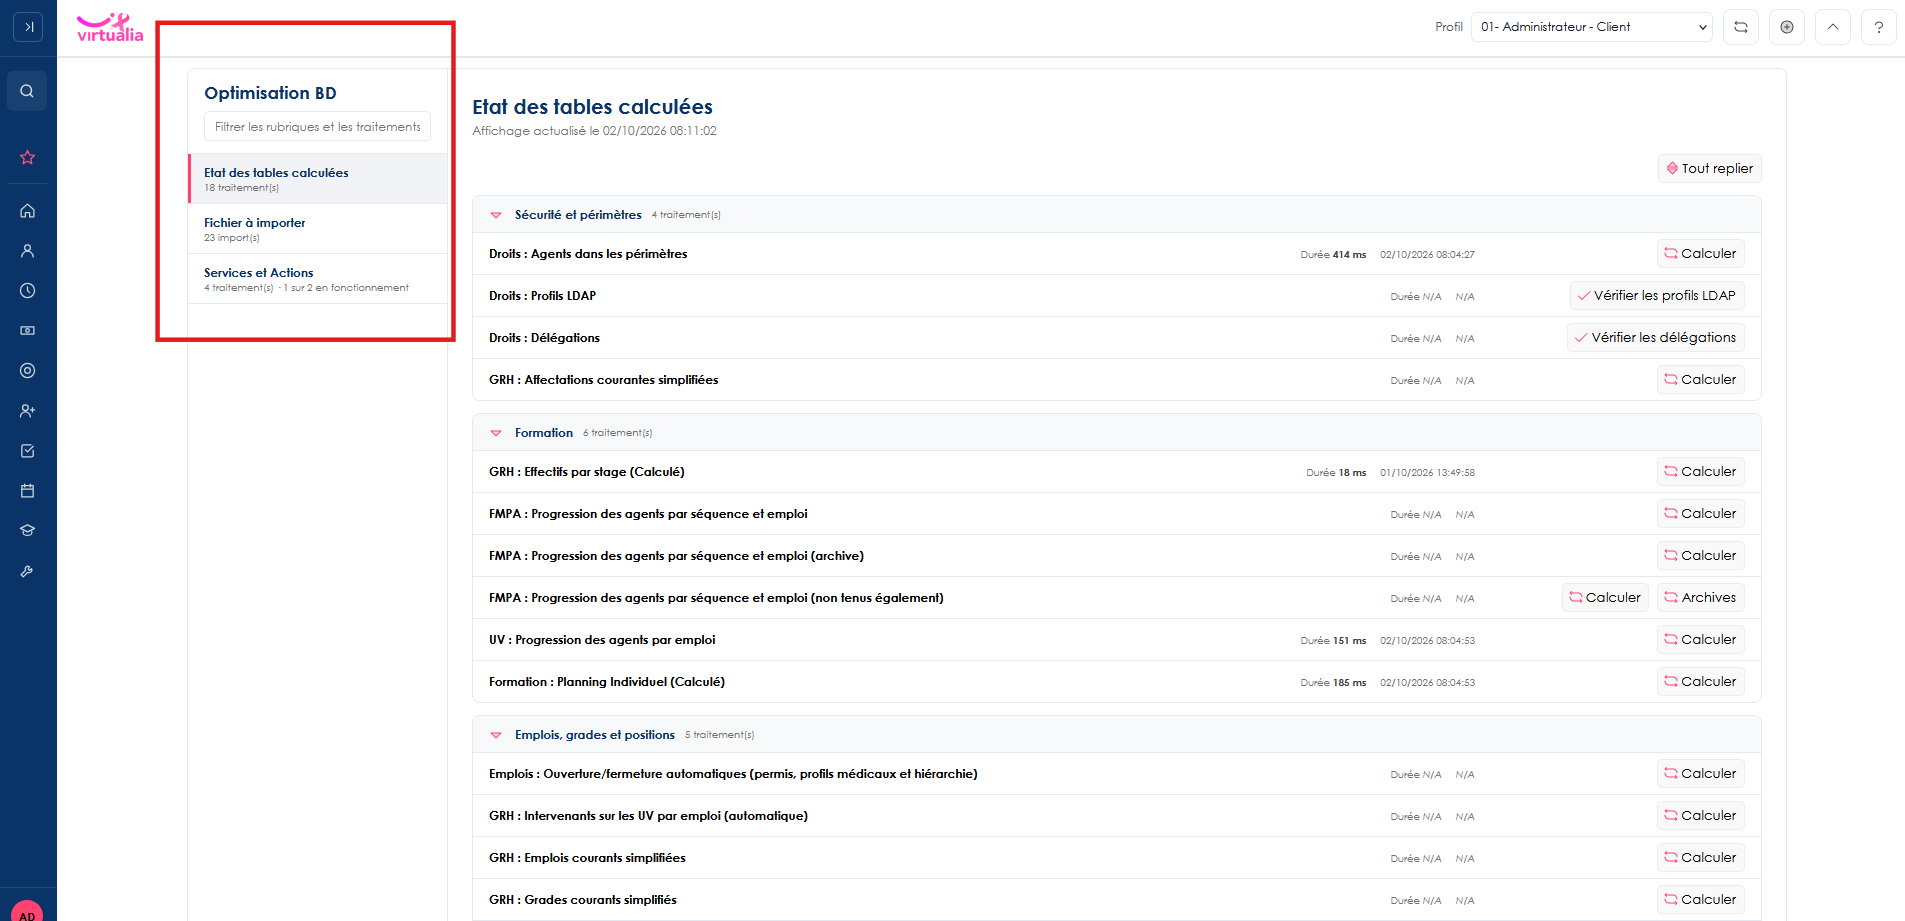Calculer FMPA progression (non tenus également) row
The height and width of the screenshot is (921, 1905).
coord(1605,598)
